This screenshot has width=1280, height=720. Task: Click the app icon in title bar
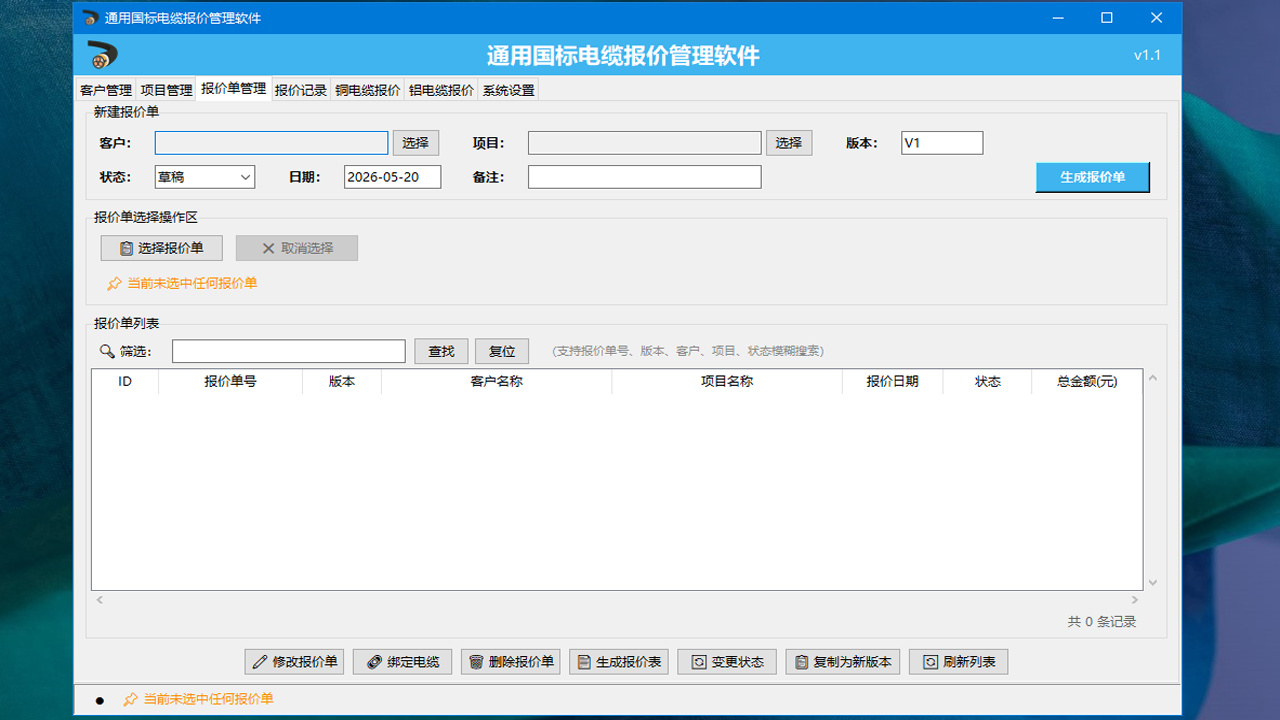coord(91,18)
